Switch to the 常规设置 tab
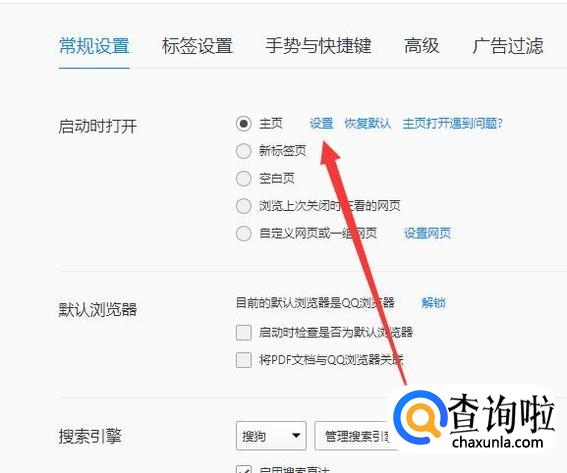 [94, 46]
